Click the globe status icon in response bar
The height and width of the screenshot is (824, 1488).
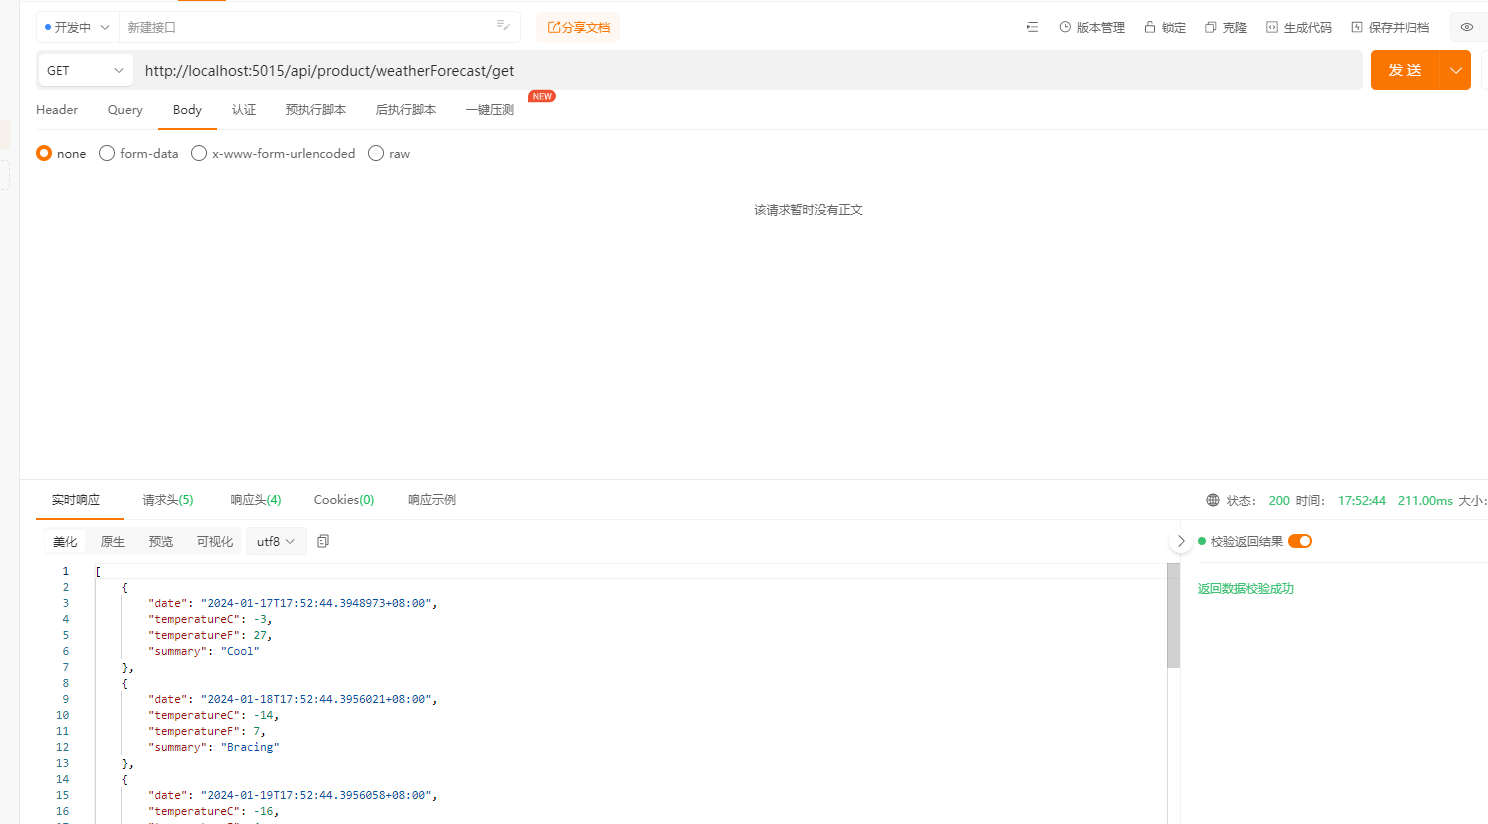click(x=1211, y=500)
